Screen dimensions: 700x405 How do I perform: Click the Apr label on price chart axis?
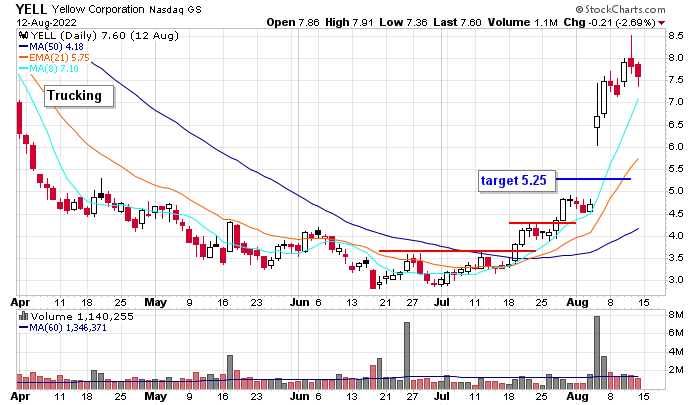pos(21,303)
